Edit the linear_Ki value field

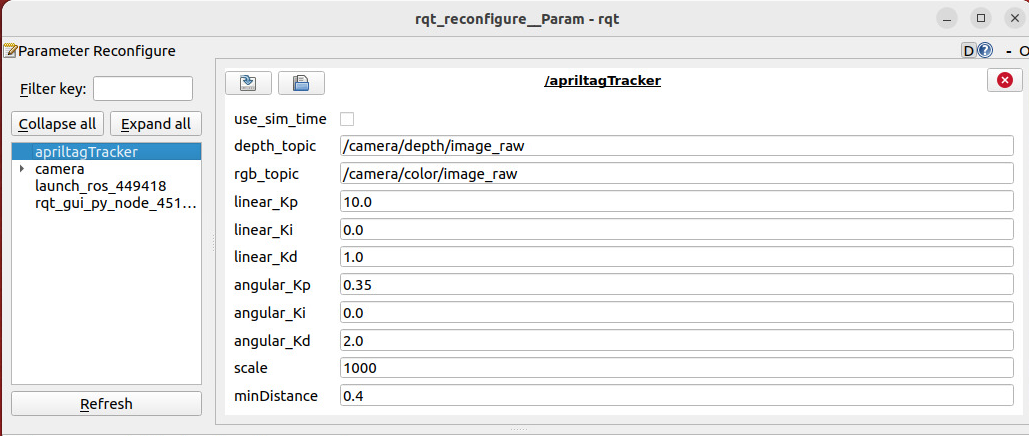coord(677,230)
